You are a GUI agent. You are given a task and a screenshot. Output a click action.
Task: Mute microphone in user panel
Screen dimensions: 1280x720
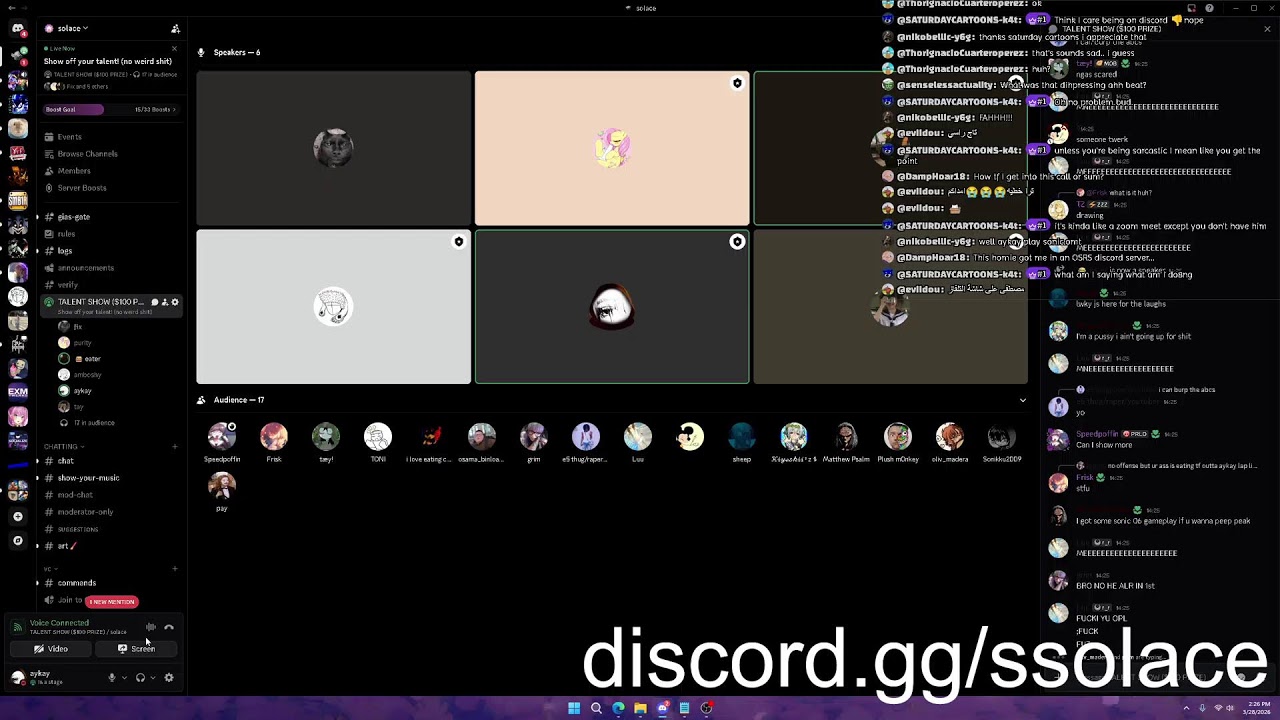point(112,678)
